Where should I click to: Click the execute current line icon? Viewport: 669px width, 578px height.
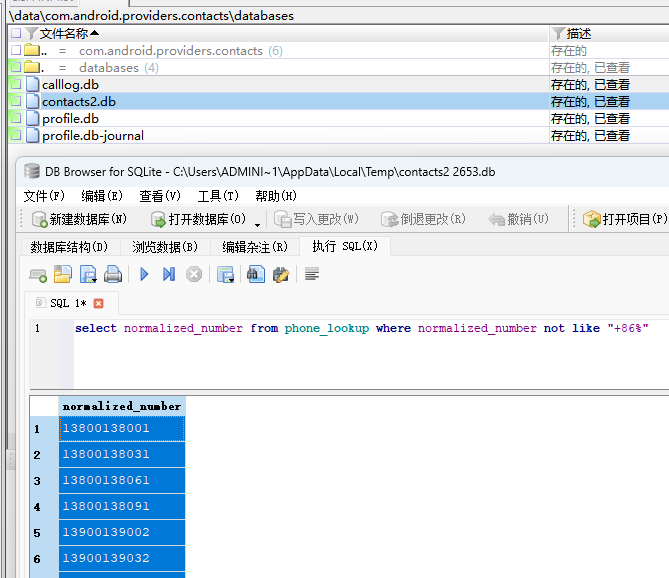168,274
